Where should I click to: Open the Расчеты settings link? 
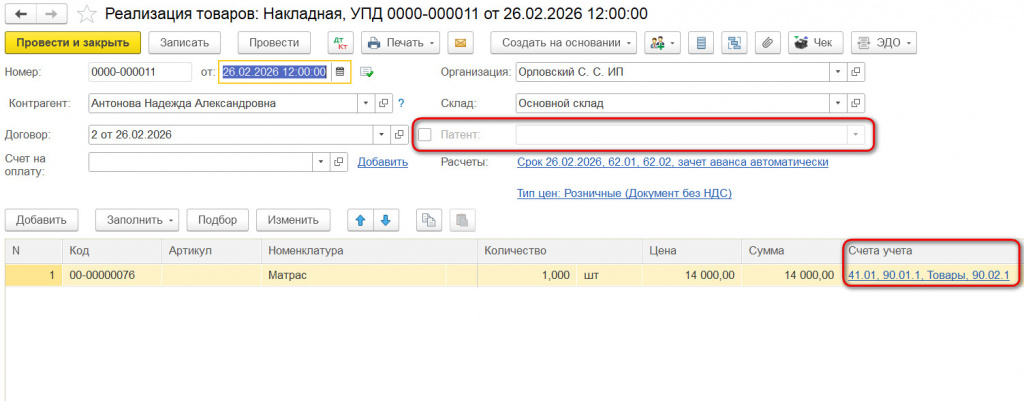tap(673, 162)
